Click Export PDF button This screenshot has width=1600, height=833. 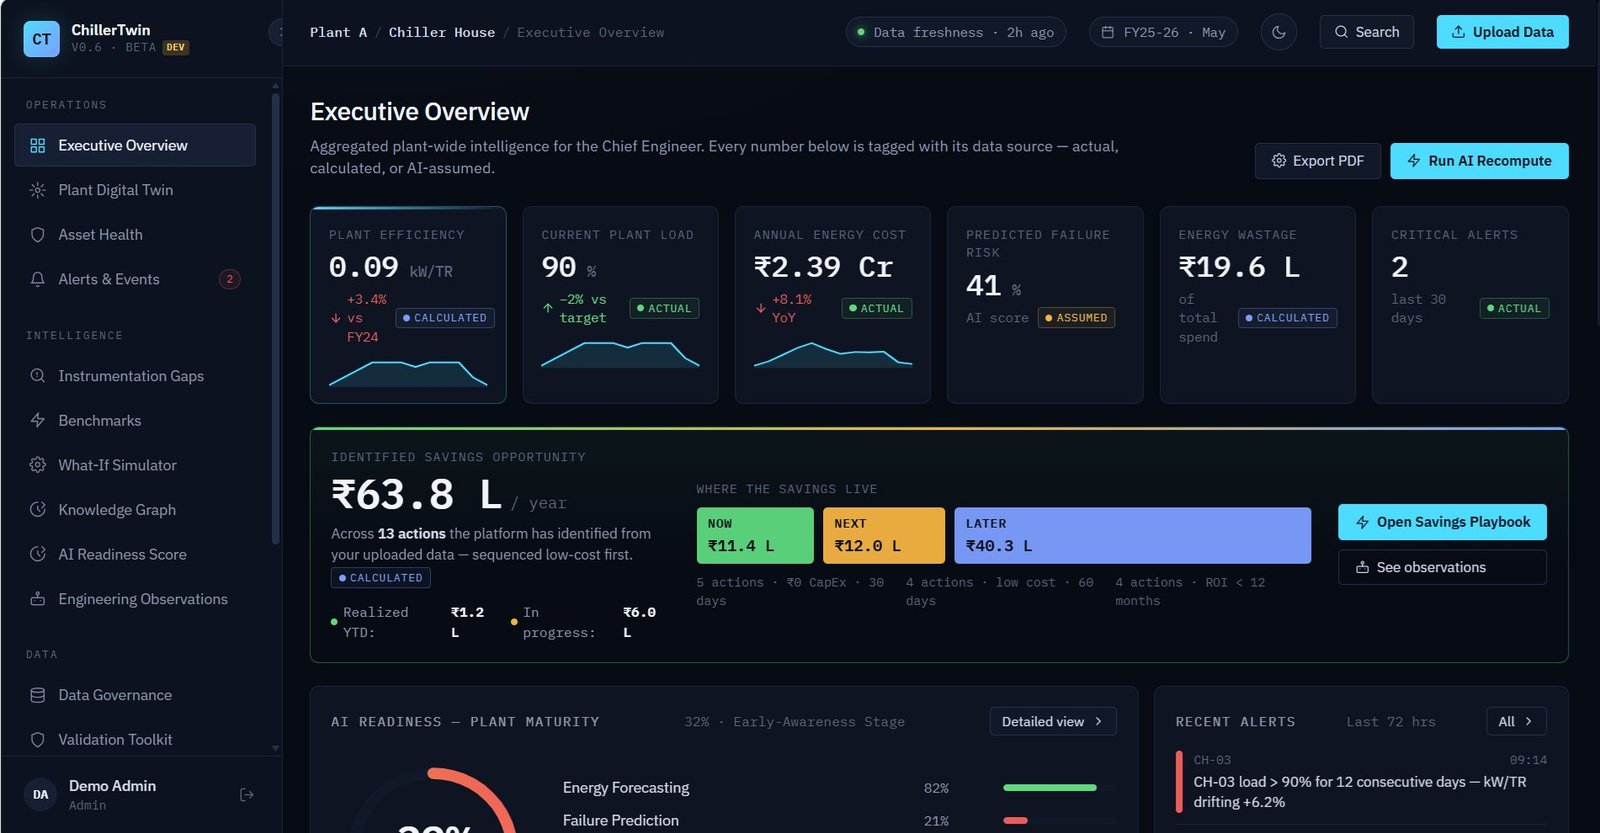tap(1318, 161)
